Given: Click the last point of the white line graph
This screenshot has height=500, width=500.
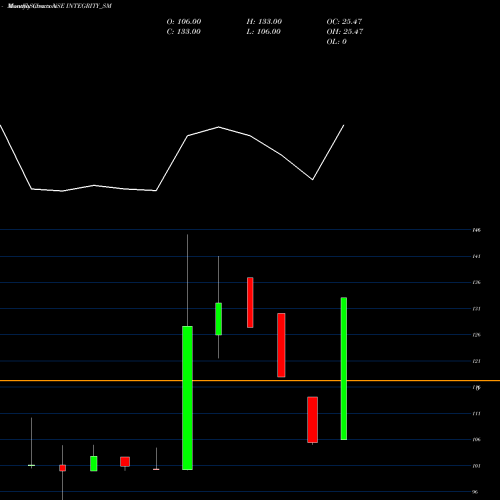Looking at the screenshot, I should pyautogui.click(x=344, y=125).
